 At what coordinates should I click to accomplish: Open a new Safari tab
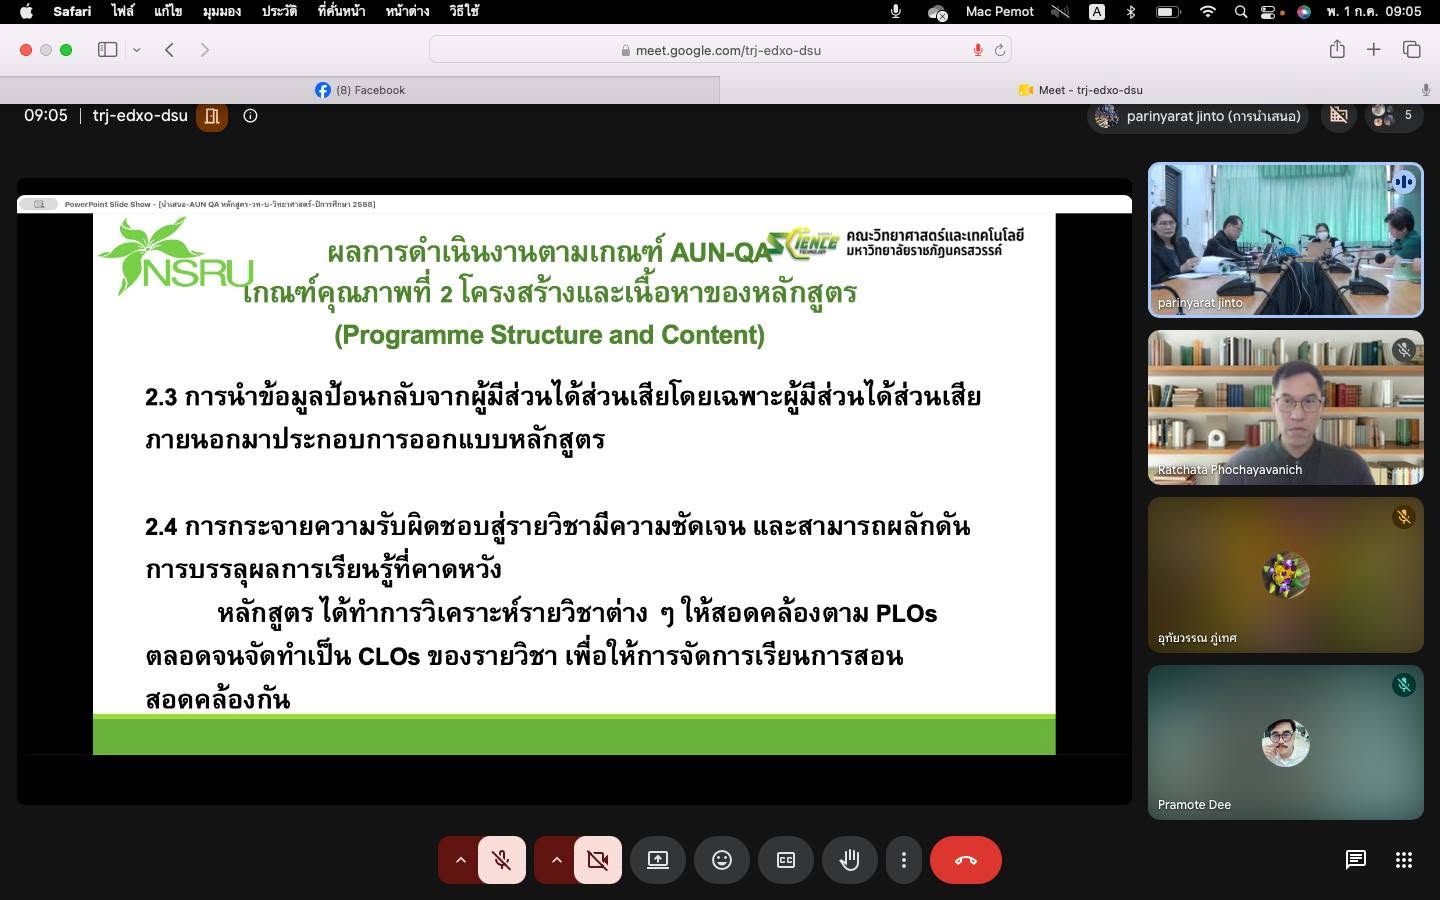(x=1374, y=50)
